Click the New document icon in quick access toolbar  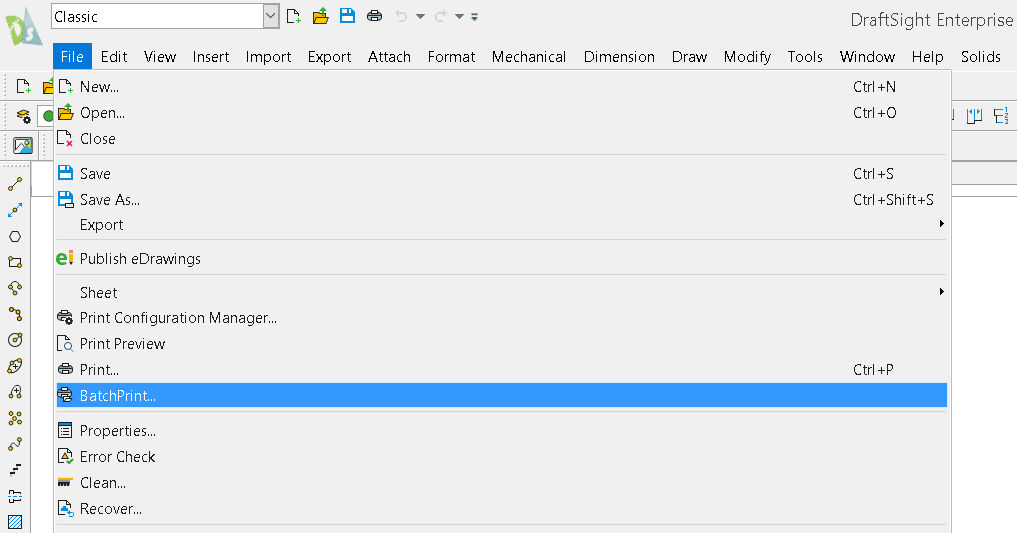pos(294,16)
